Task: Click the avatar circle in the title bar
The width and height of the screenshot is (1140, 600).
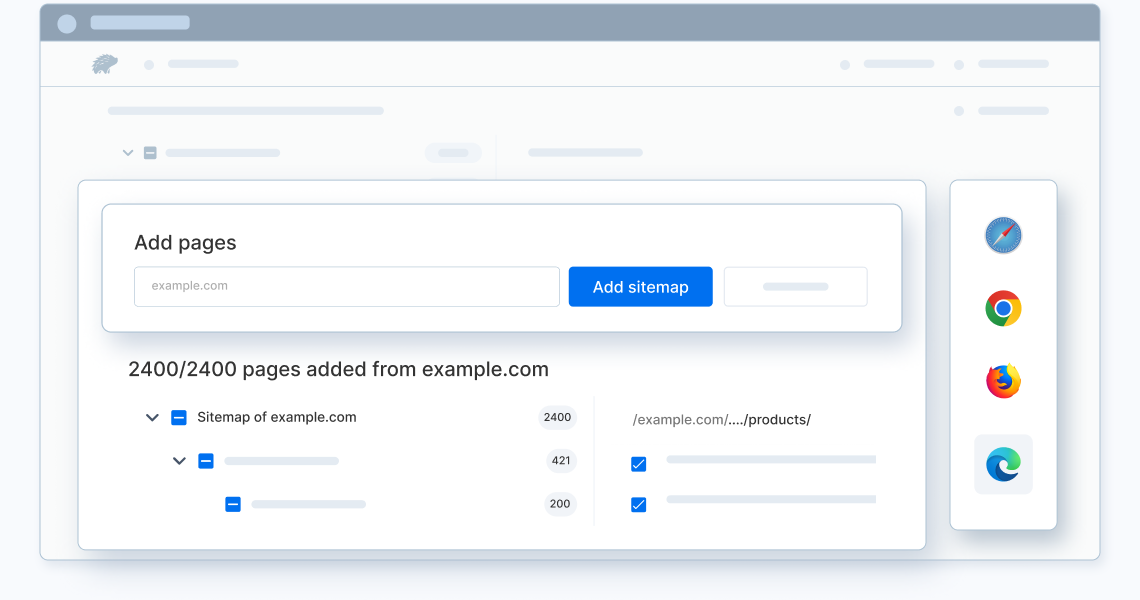Action: coord(65,22)
